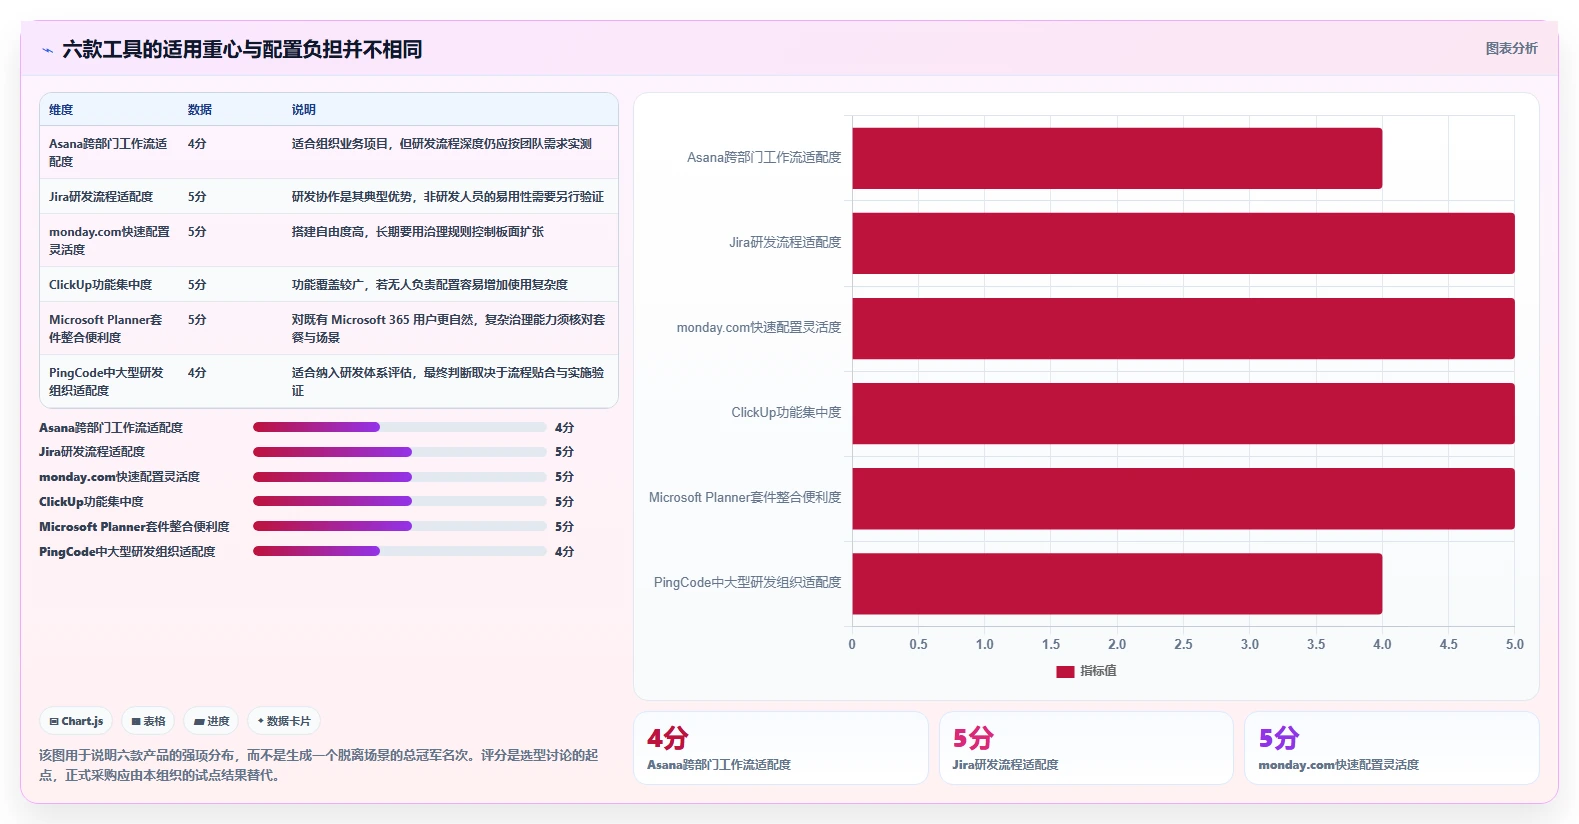Click the x-axis tick value 2.5
1579x824 pixels.
point(1183,645)
